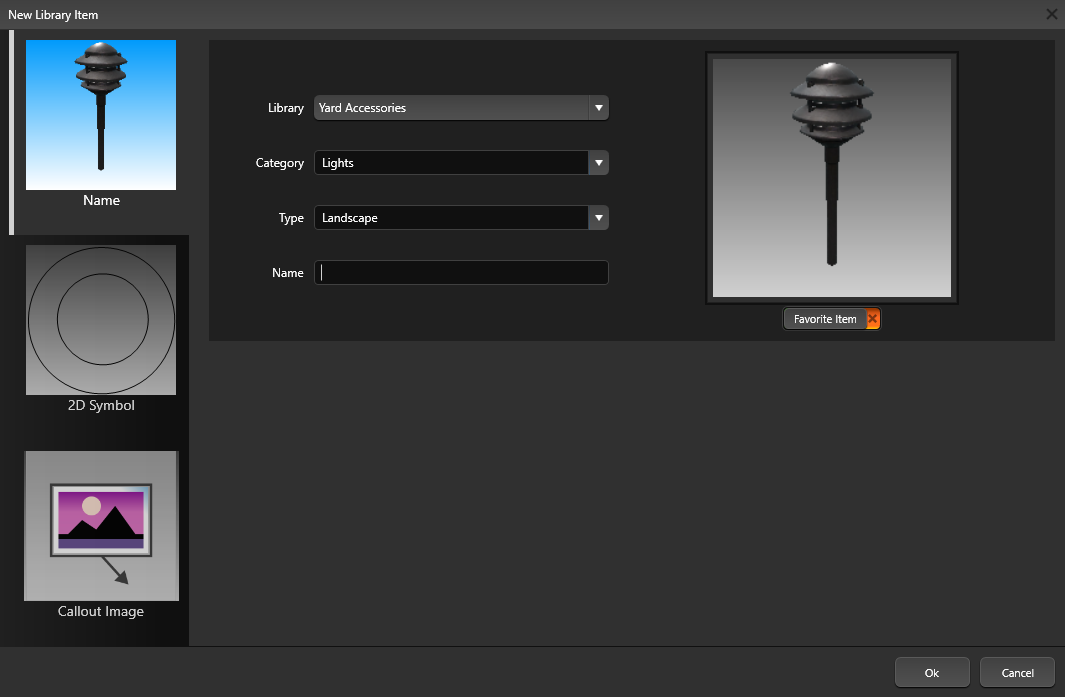The height and width of the screenshot is (697, 1065).
Task: Select the lamp thumbnail in the sidebar
Action: 101,115
